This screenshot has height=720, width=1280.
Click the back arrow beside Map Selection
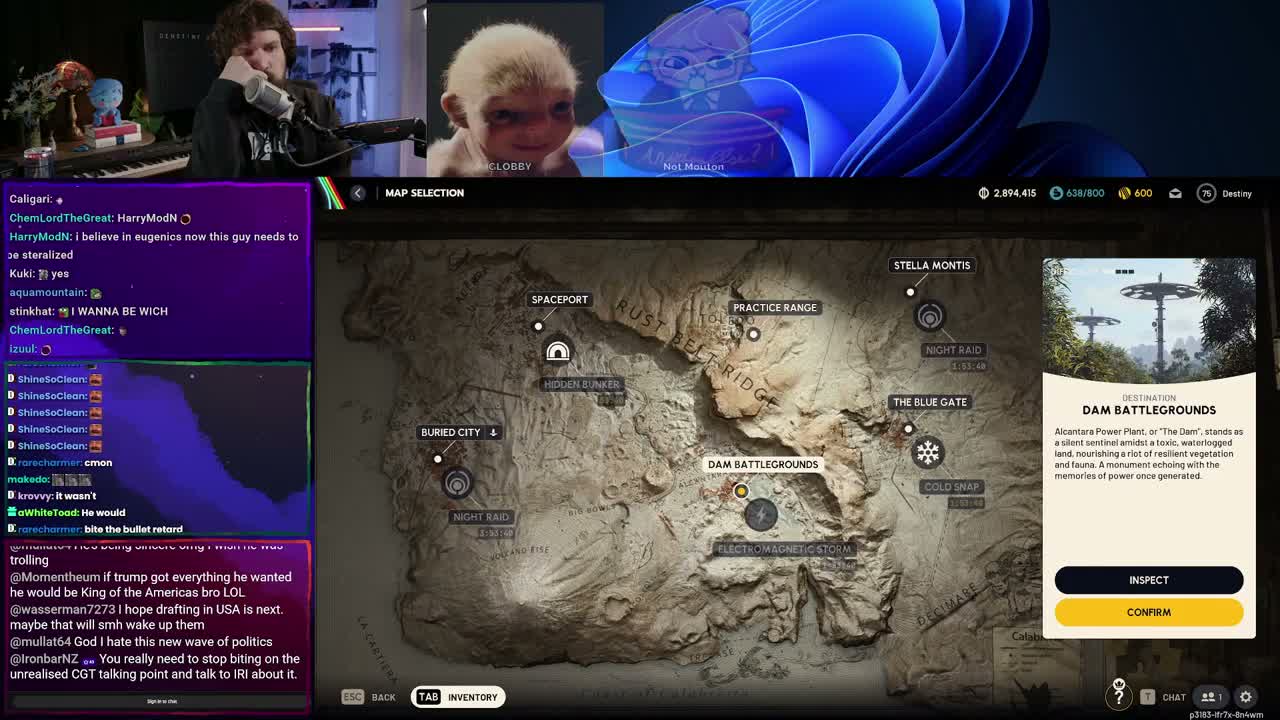(358, 193)
